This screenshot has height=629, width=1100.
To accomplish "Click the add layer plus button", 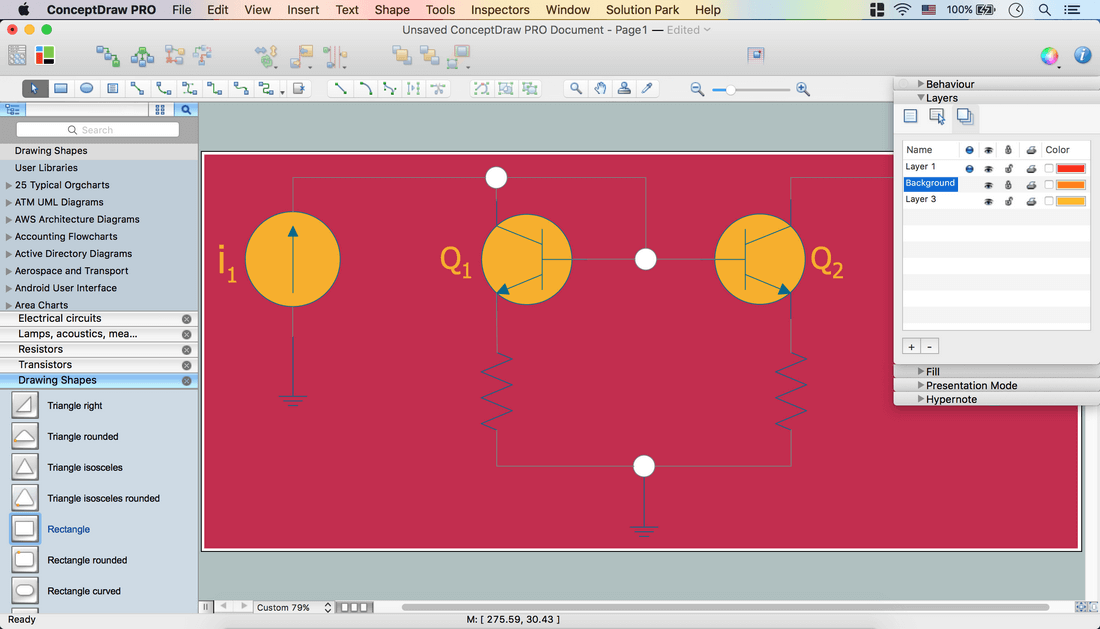I will pyautogui.click(x=911, y=347).
